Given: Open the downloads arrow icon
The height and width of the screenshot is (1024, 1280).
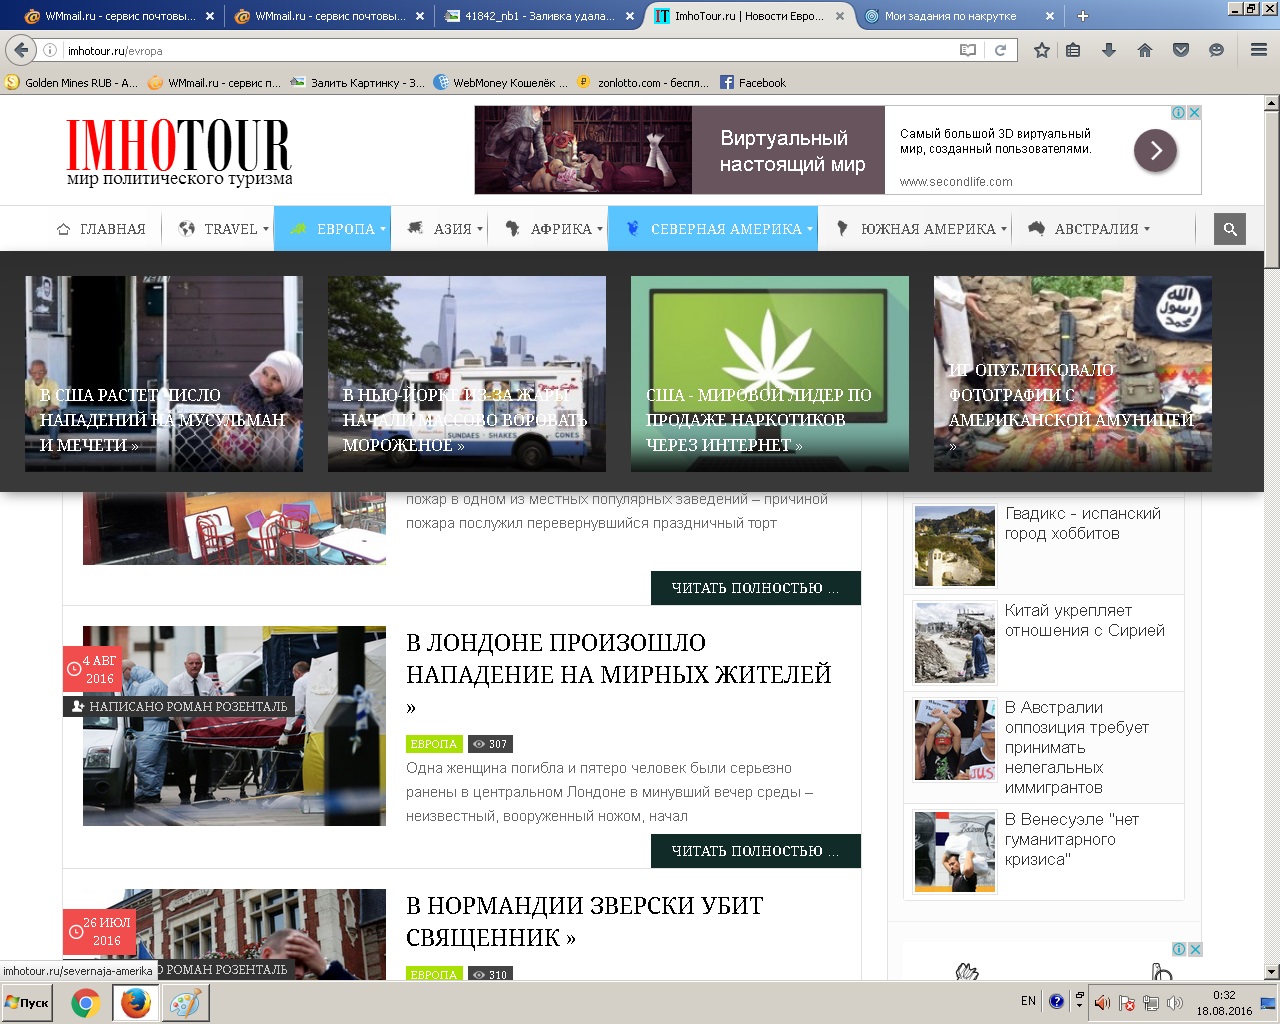Looking at the screenshot, I should click(x=1109, y=50).
